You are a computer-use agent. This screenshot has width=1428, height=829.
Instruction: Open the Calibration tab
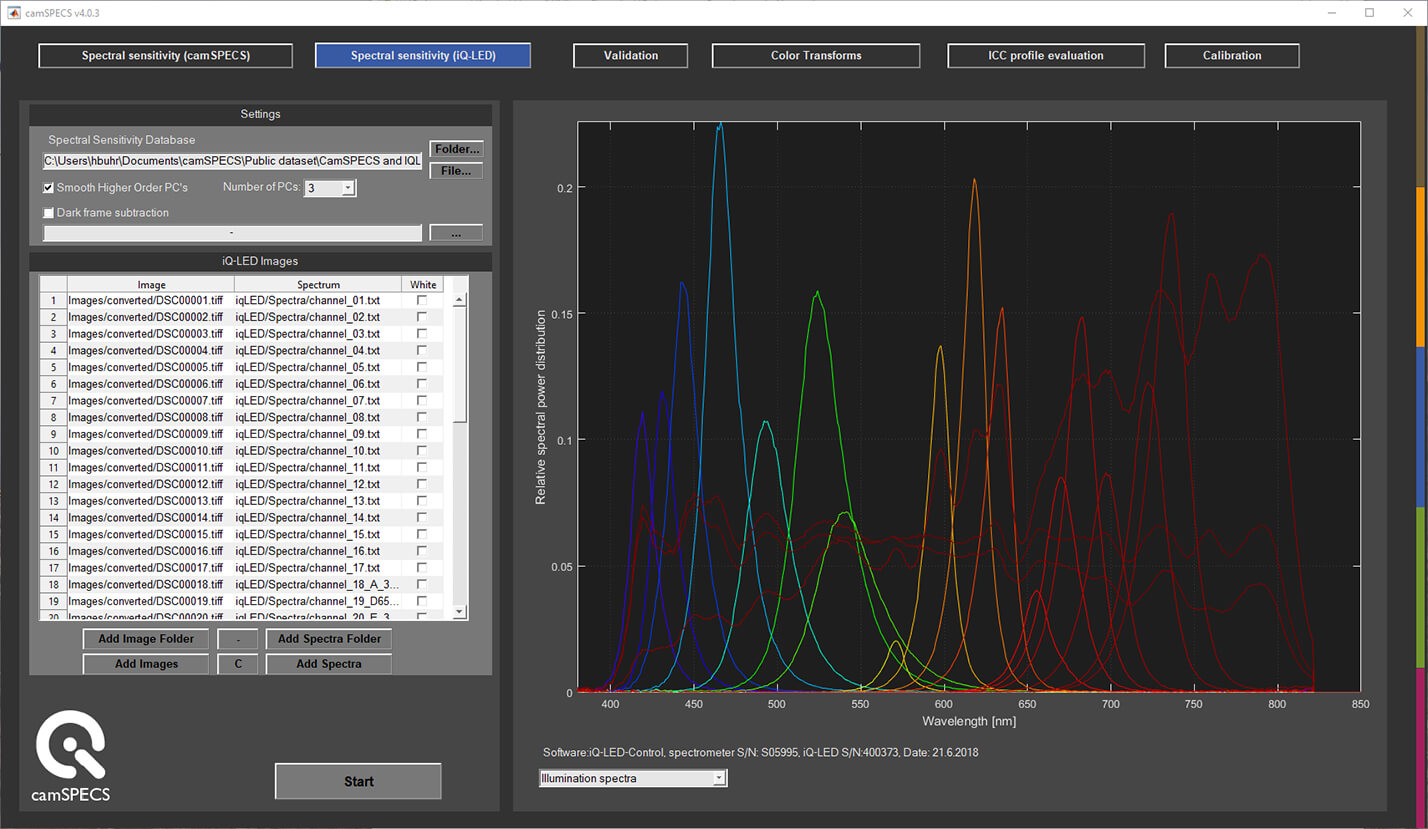[x=1232, y=56]
